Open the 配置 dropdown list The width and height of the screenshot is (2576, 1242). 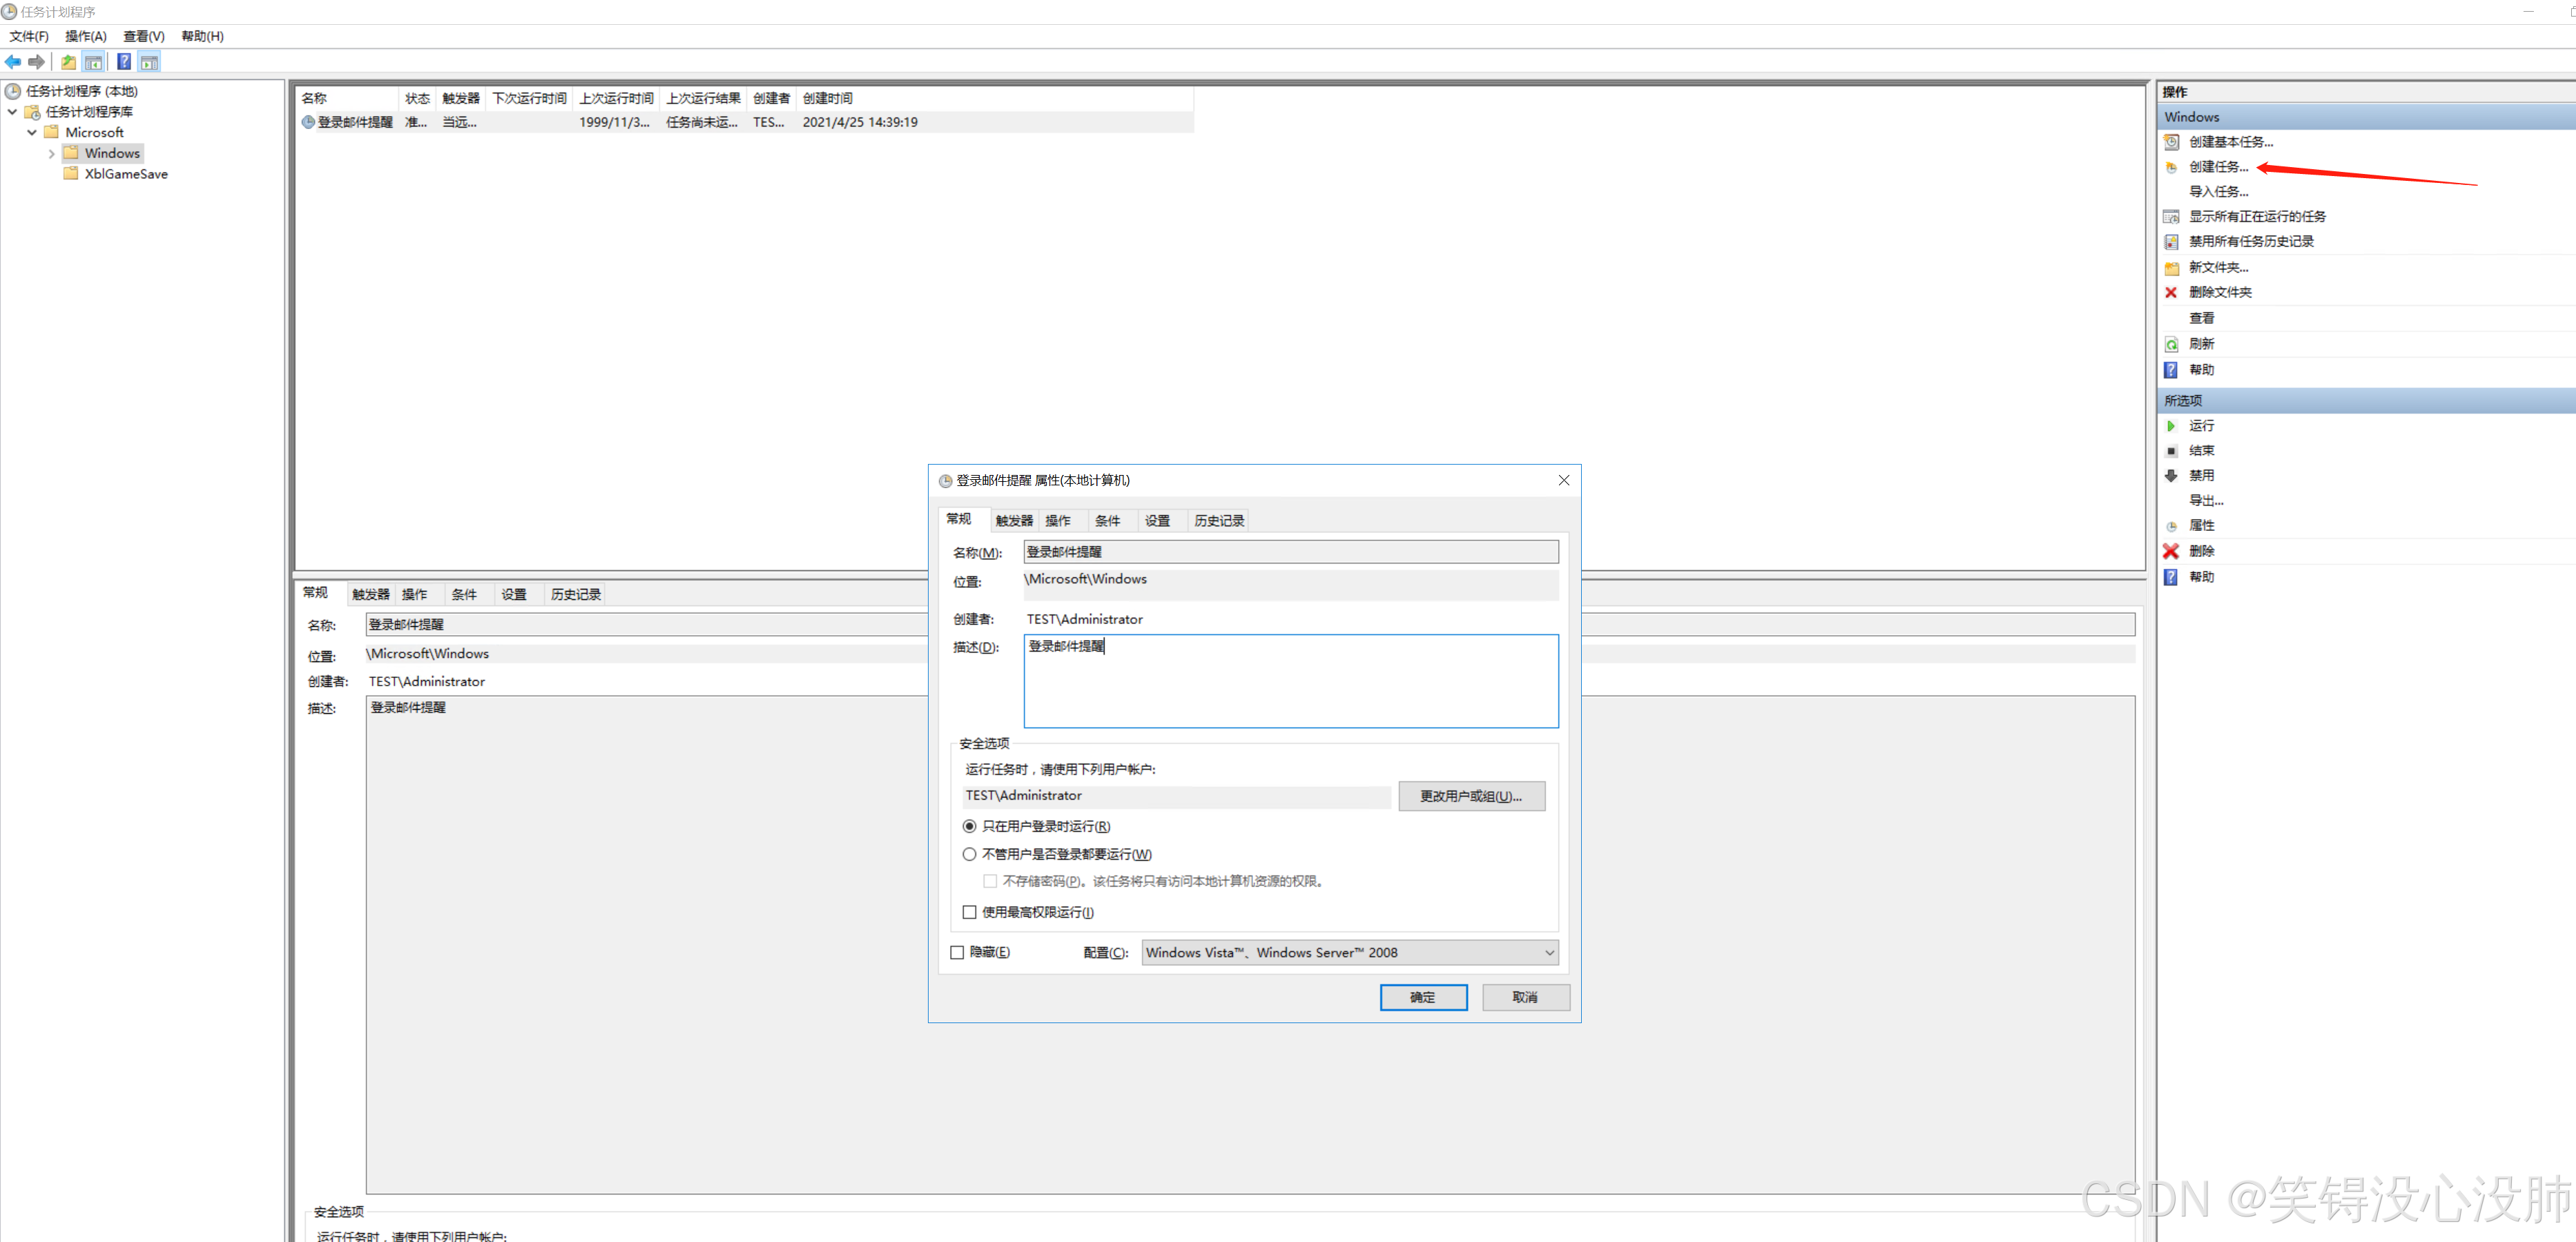coord(1549,952)
